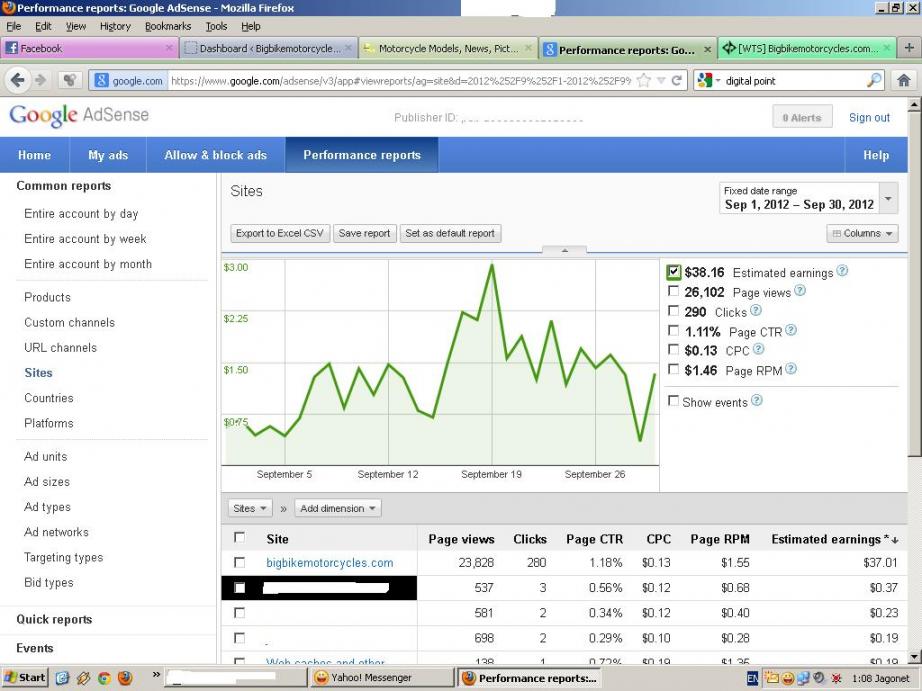Click the scrollbar down arrow
This screenshot has height=691, width=922.
[x=914, y=657]
